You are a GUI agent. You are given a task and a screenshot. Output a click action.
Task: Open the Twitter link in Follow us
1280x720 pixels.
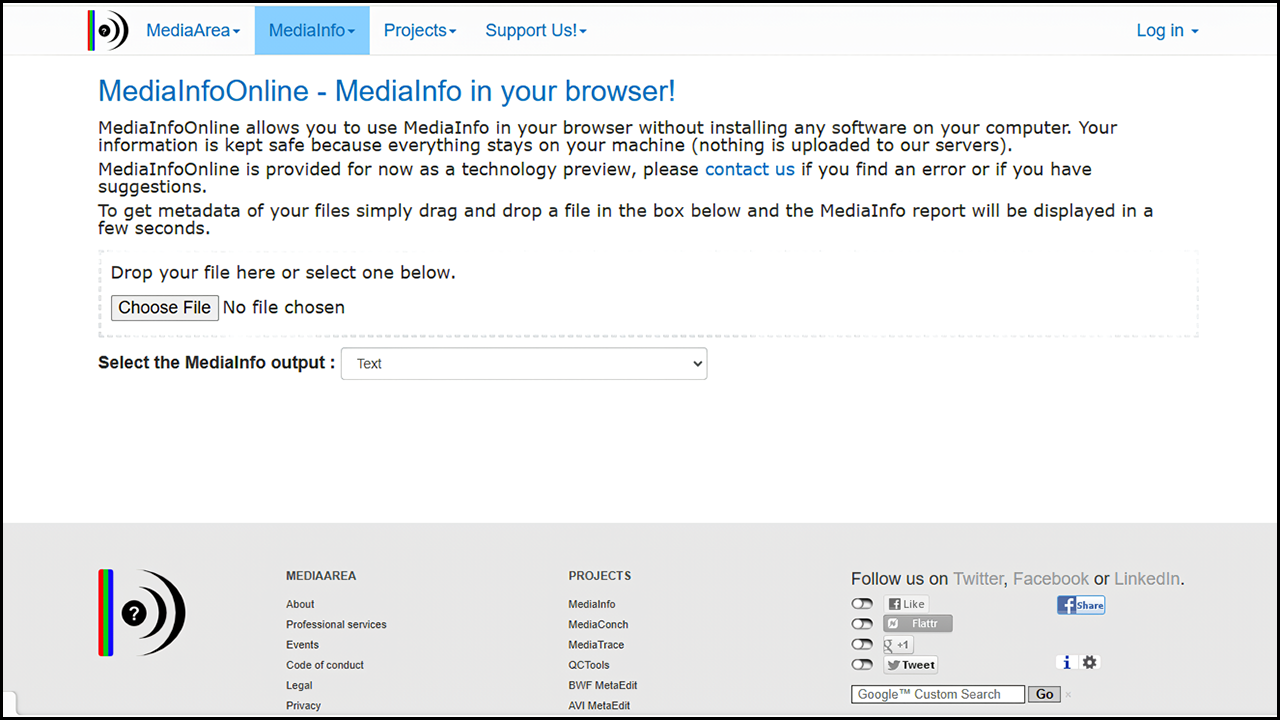coord(978,579)
